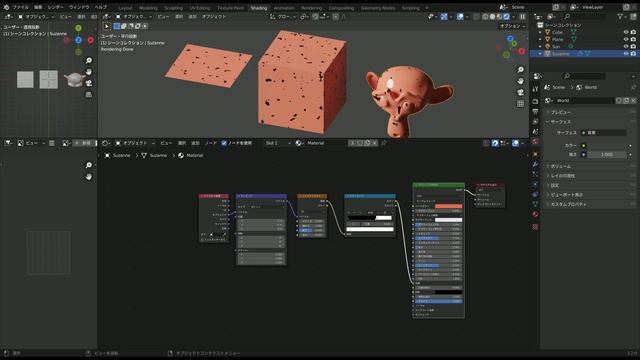The height and width of the screenshot is (360, 640).
Task: Toggle camera view in main viewport
Action: coord(520,92)
